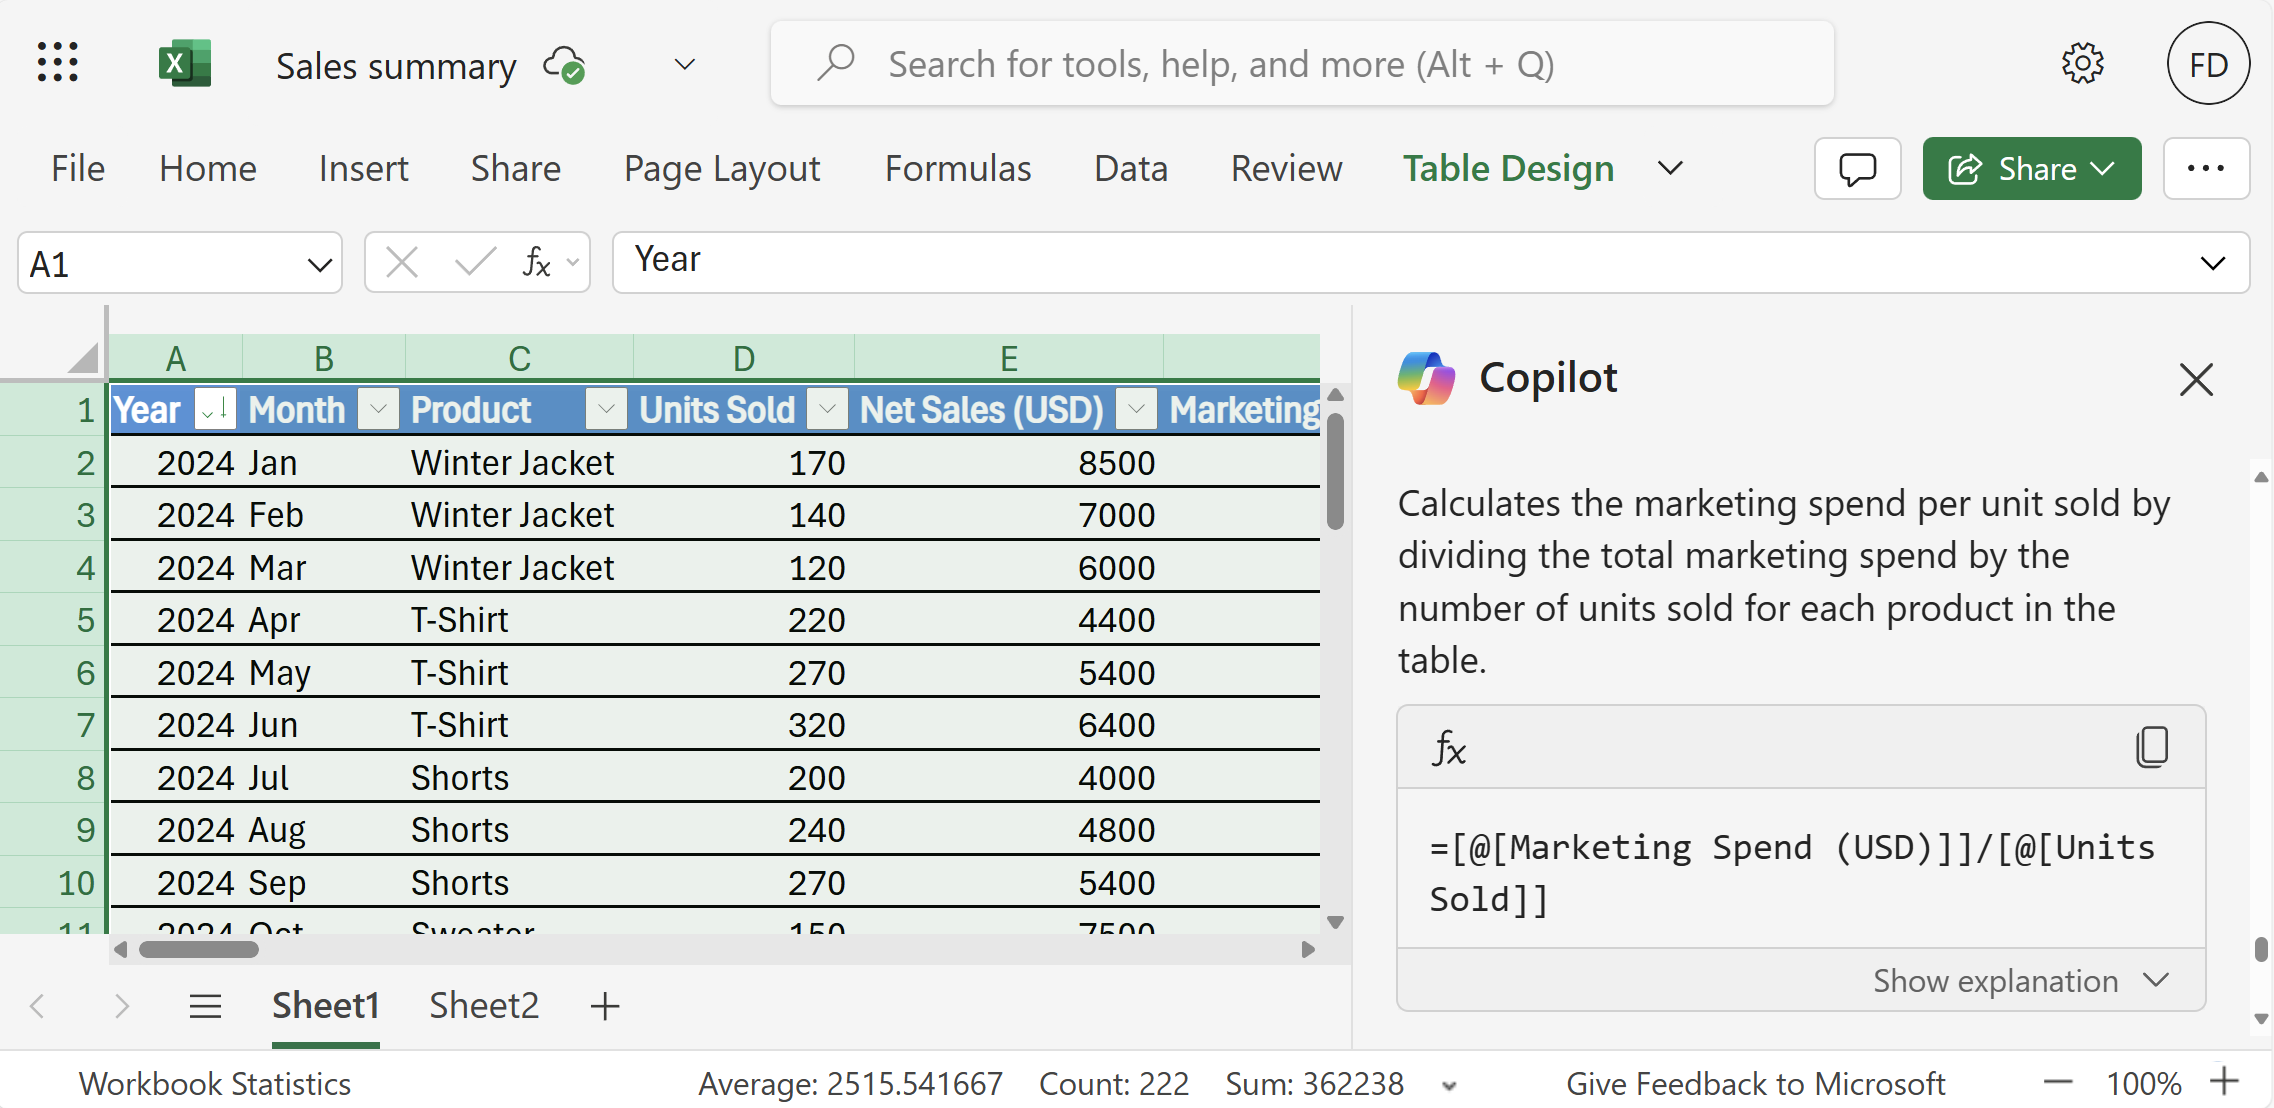Open the Share ribbon tab

(516, 168)
